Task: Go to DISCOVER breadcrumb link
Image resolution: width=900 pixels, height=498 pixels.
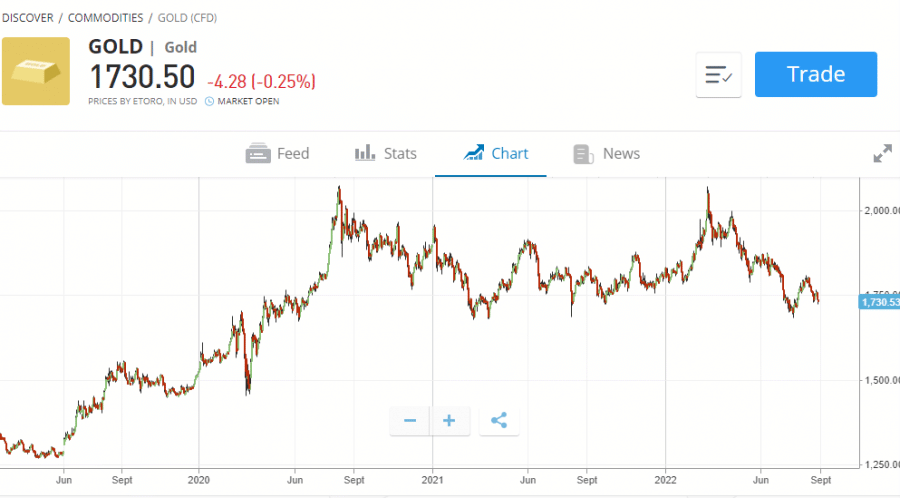Action: [27, 18]
